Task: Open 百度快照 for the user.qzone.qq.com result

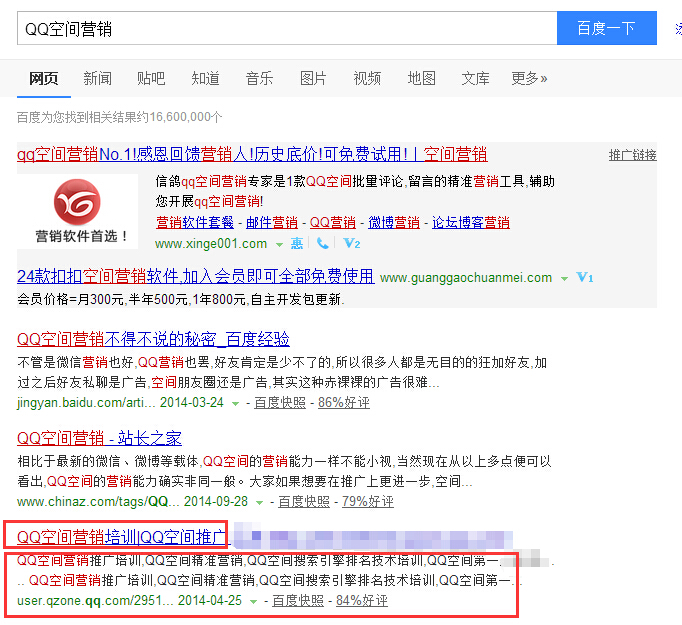Action: 298,601
